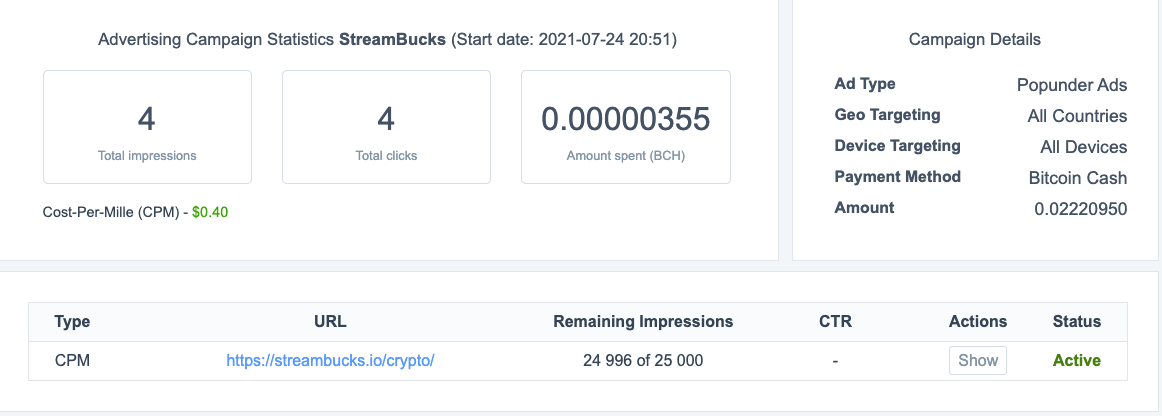The width and height of the screenshot is (1162, 416).
Task: Click the Active status text
Action: (x=1077, y=360)
